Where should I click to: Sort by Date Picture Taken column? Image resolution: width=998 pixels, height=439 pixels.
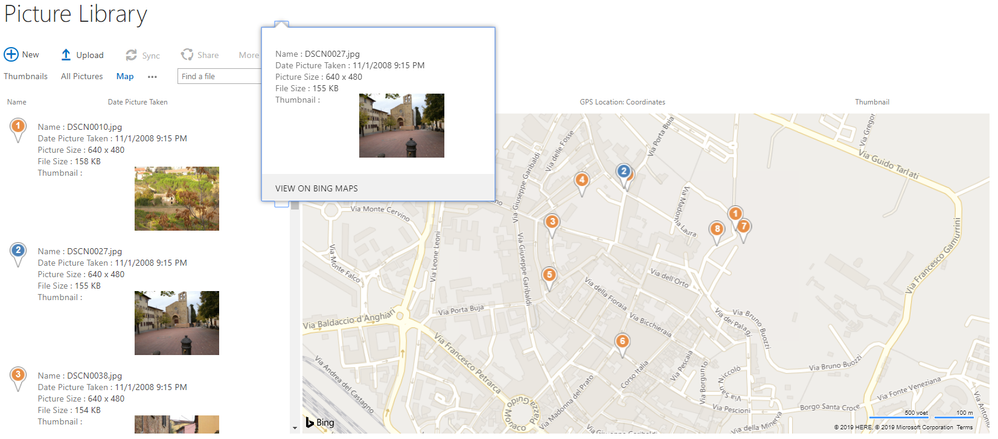pos(137,102)
